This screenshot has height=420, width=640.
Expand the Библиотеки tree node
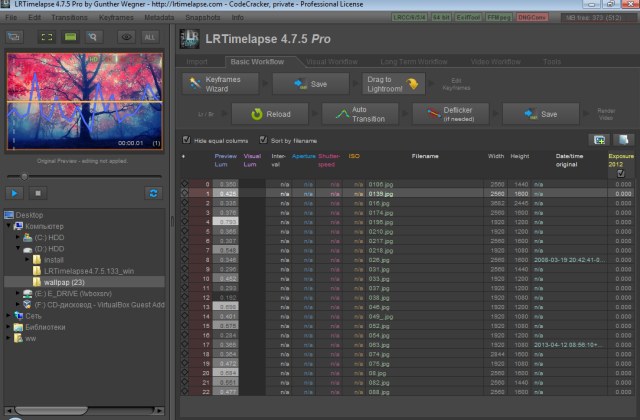pyautogui.click(x=8, y=327)
